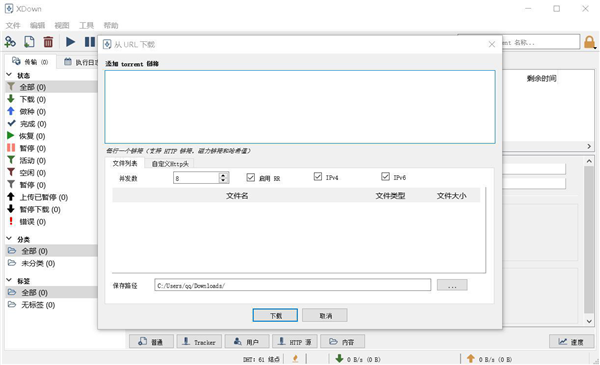Open the 内容 details tab
The height and width of the screenshot is (365, 600).
(342, 341)
